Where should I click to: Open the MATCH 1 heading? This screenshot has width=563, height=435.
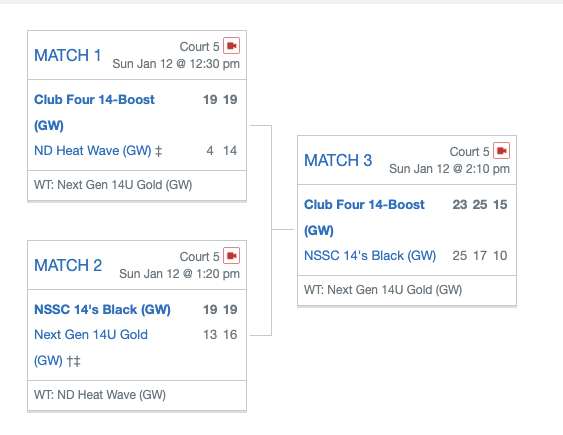pyautogui.click(x=68, y=56)
